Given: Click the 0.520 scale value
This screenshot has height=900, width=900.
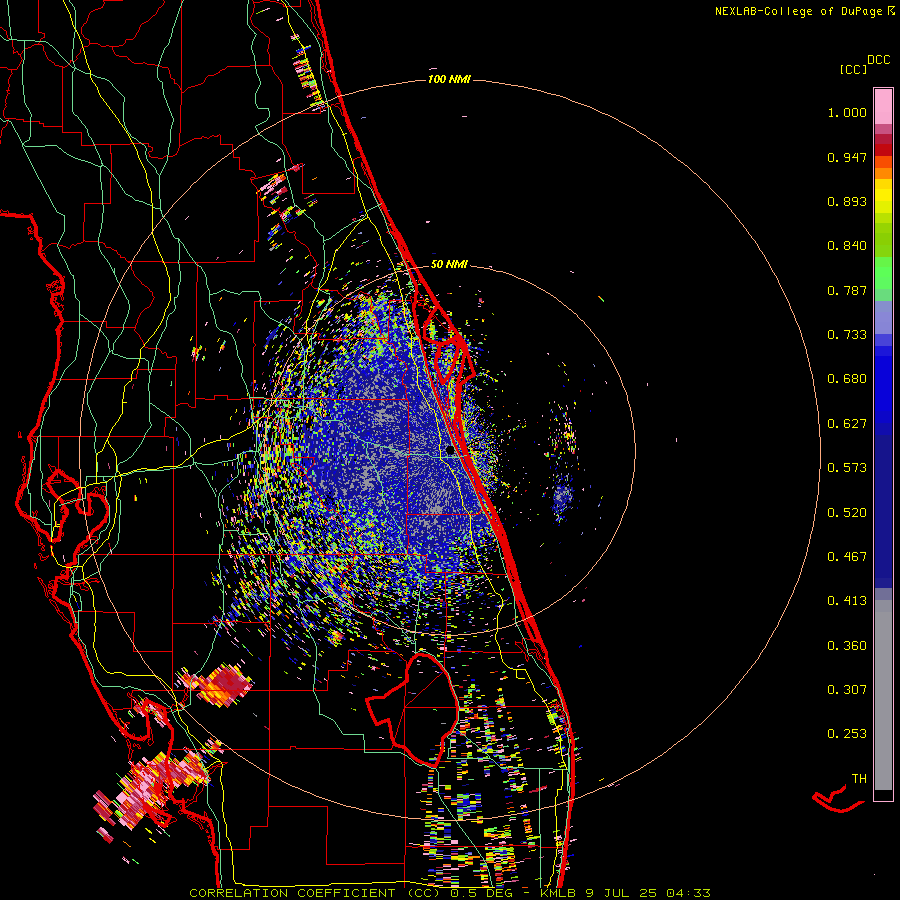Looking at the screenshot, I should coord(847,513).
